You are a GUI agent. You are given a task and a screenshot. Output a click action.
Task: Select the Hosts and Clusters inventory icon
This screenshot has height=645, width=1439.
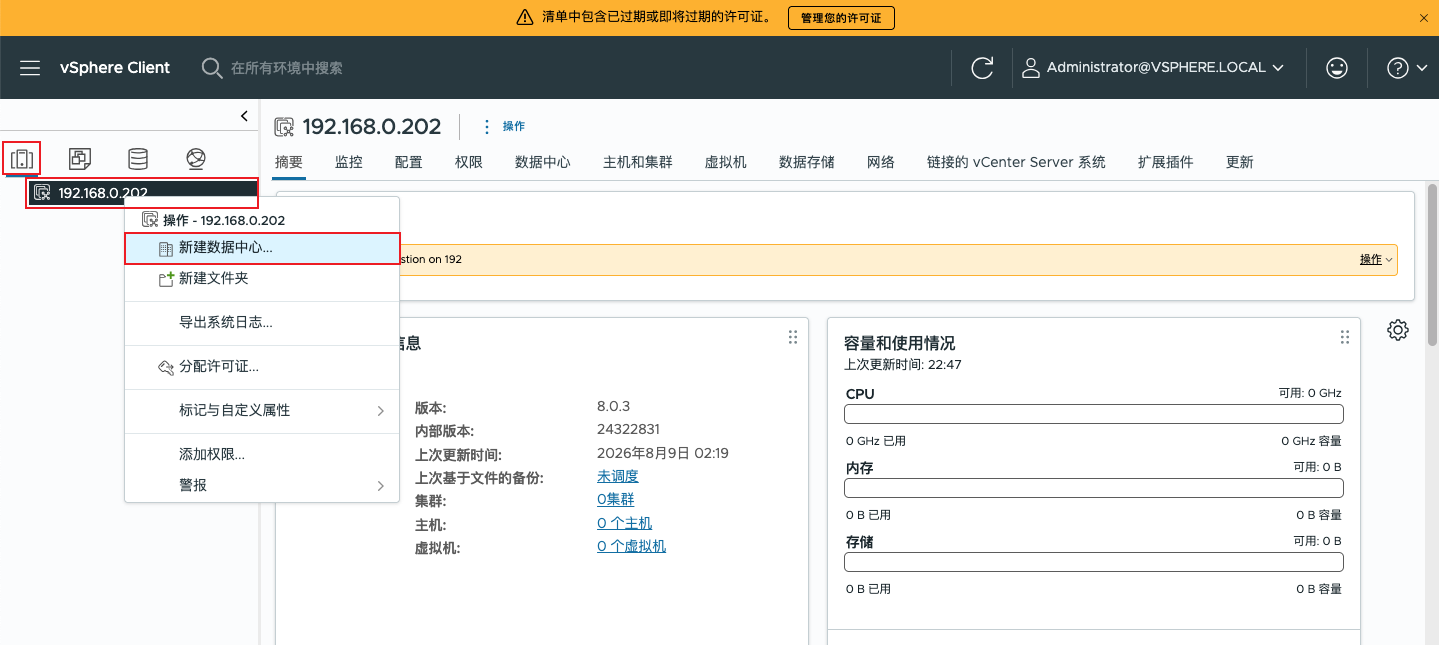(22, 158)
